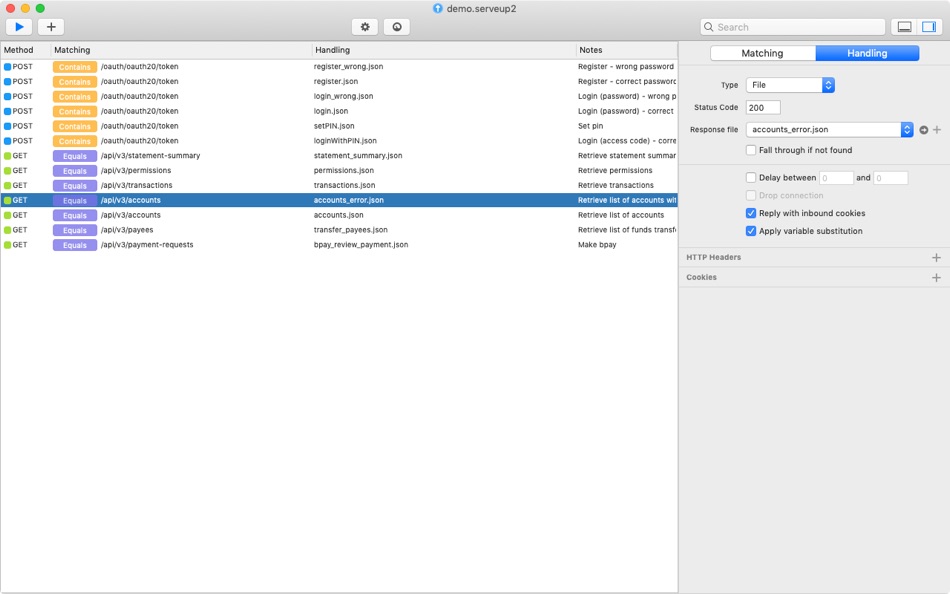Viewport: 950px width, 594px height.
Task: Click the green GET indicator for permissions.json row
Action: click(x=8, y=170)
